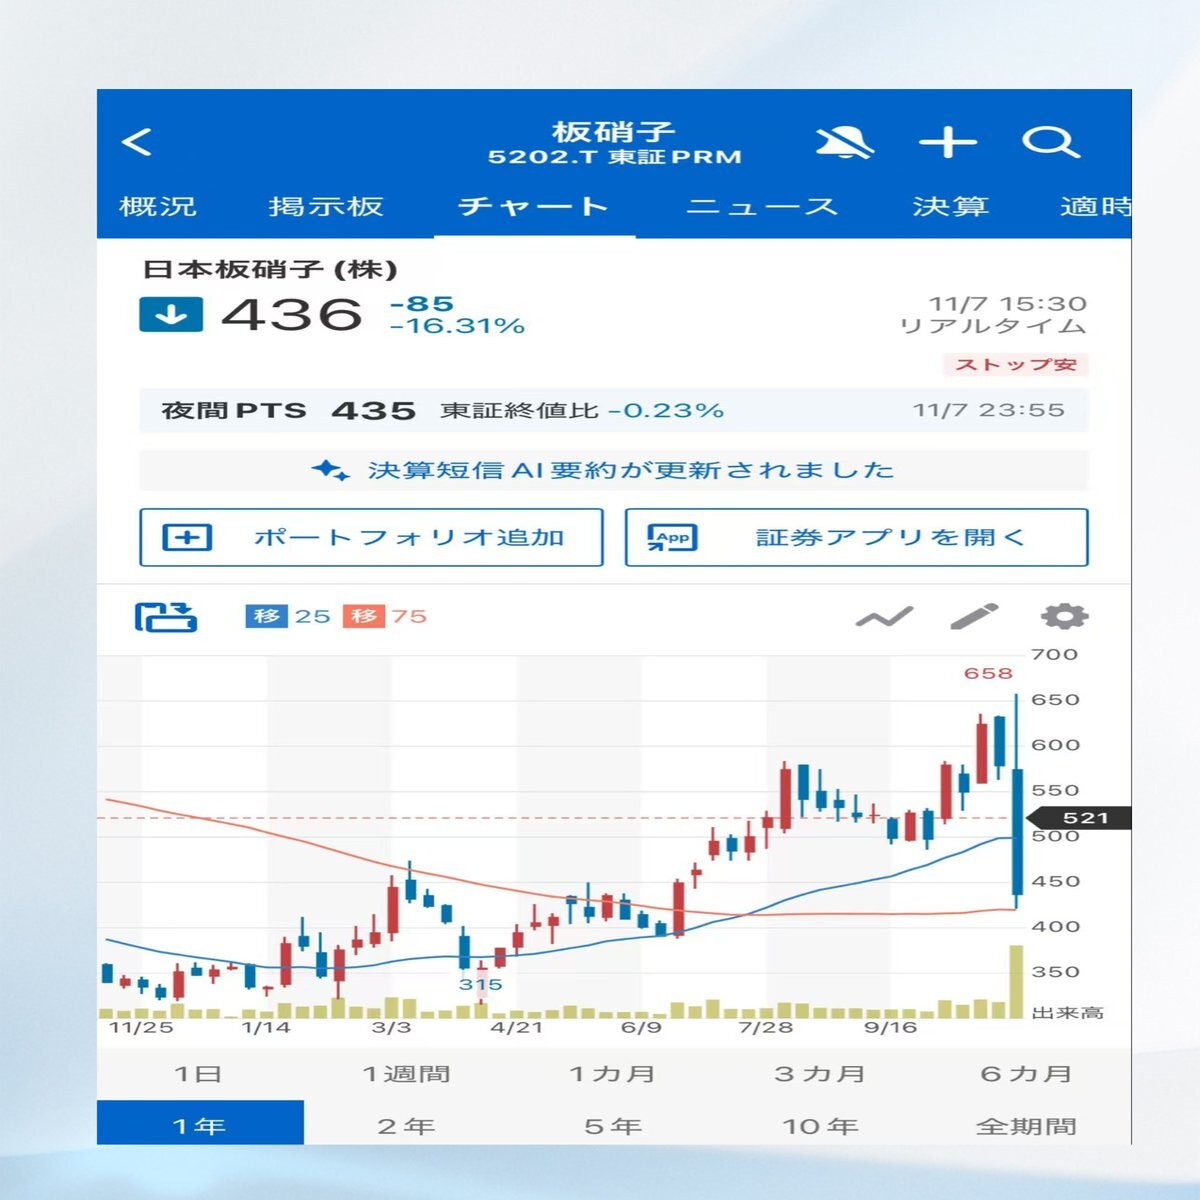Click the ストップ安 badge
The width and height of the screenshot is (1200, 1200).
tap(1015, 365)
